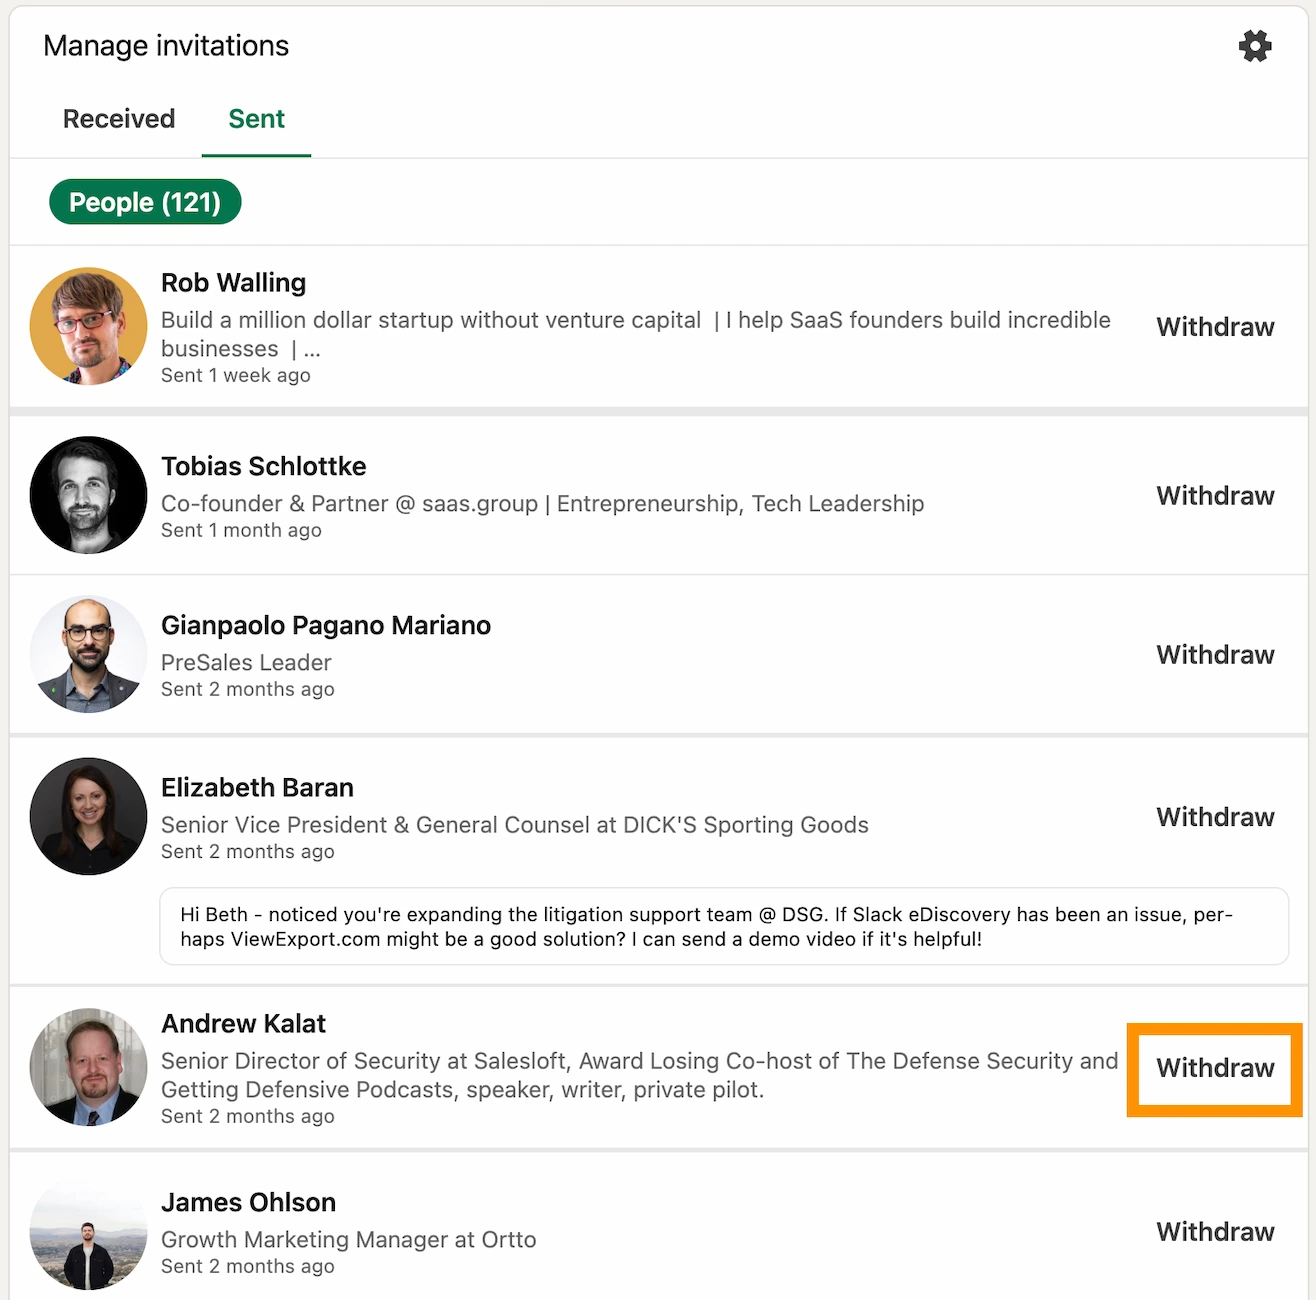Screen dimensions: 1316x1300
Task: Open Rob Walling's name link
Action: click(x=233, y=282)
